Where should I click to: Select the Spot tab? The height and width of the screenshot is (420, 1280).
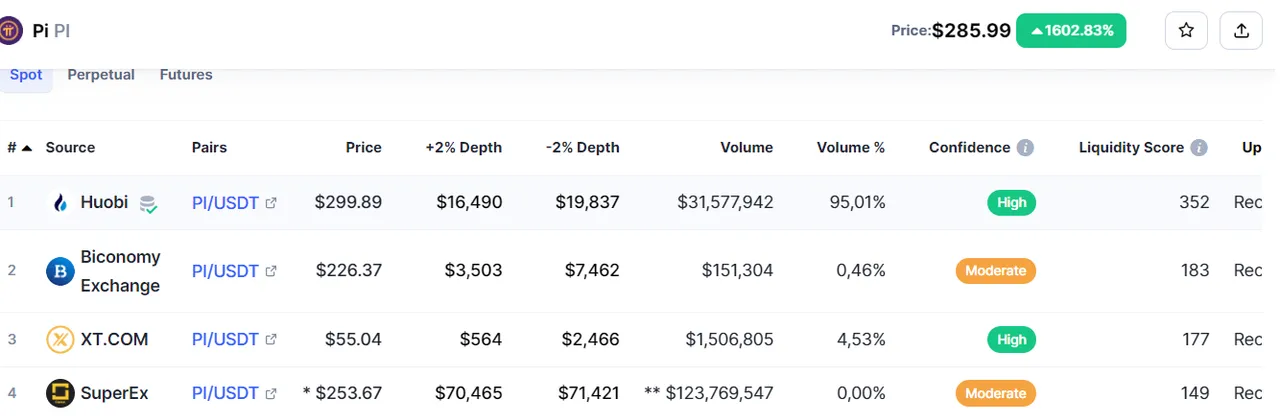click(x=26, y=75)
